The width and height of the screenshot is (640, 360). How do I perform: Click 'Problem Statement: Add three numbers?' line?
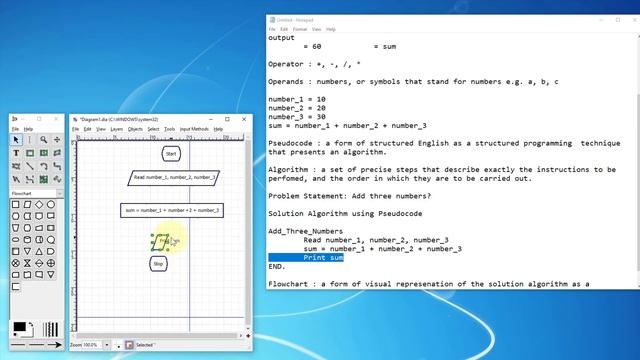pos(349,196)
